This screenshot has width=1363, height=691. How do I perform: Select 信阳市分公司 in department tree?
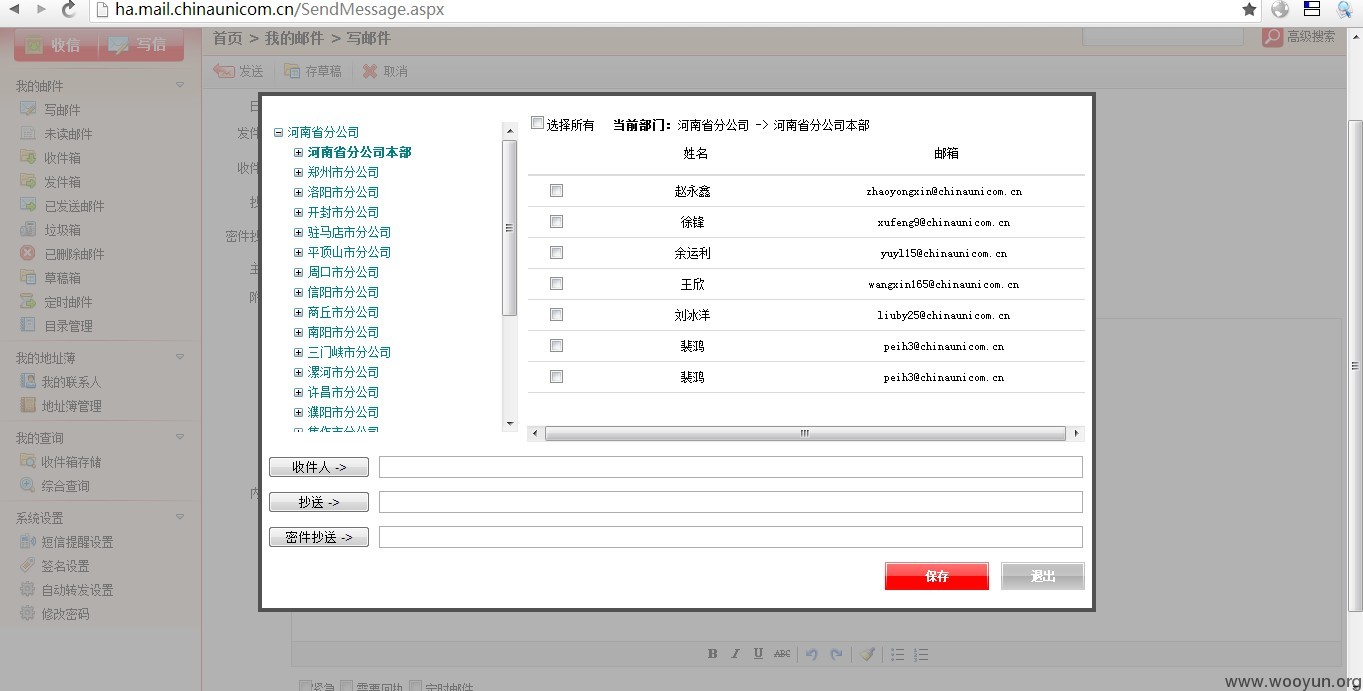343,292
